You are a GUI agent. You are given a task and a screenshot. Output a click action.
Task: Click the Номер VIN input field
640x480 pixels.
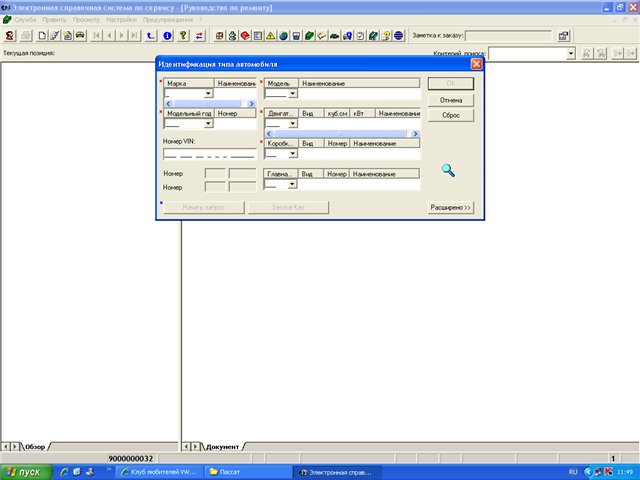pos(210,154)
